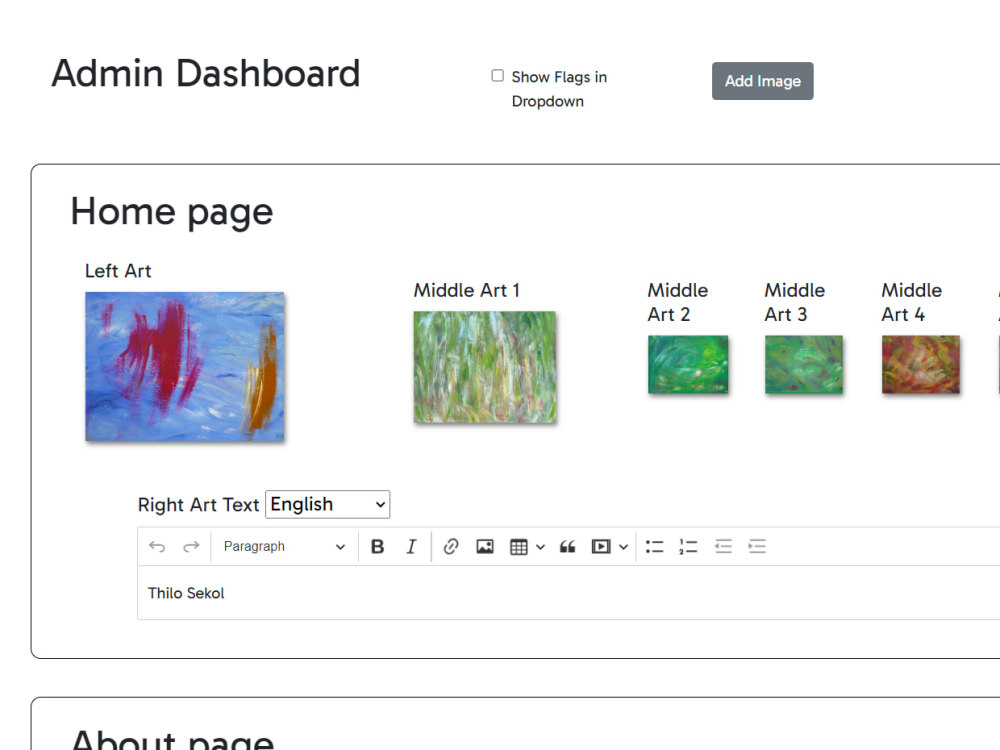Screen dimensions: 1000x750
Task: Toggle Italic formatting
Action: point(411,547)
